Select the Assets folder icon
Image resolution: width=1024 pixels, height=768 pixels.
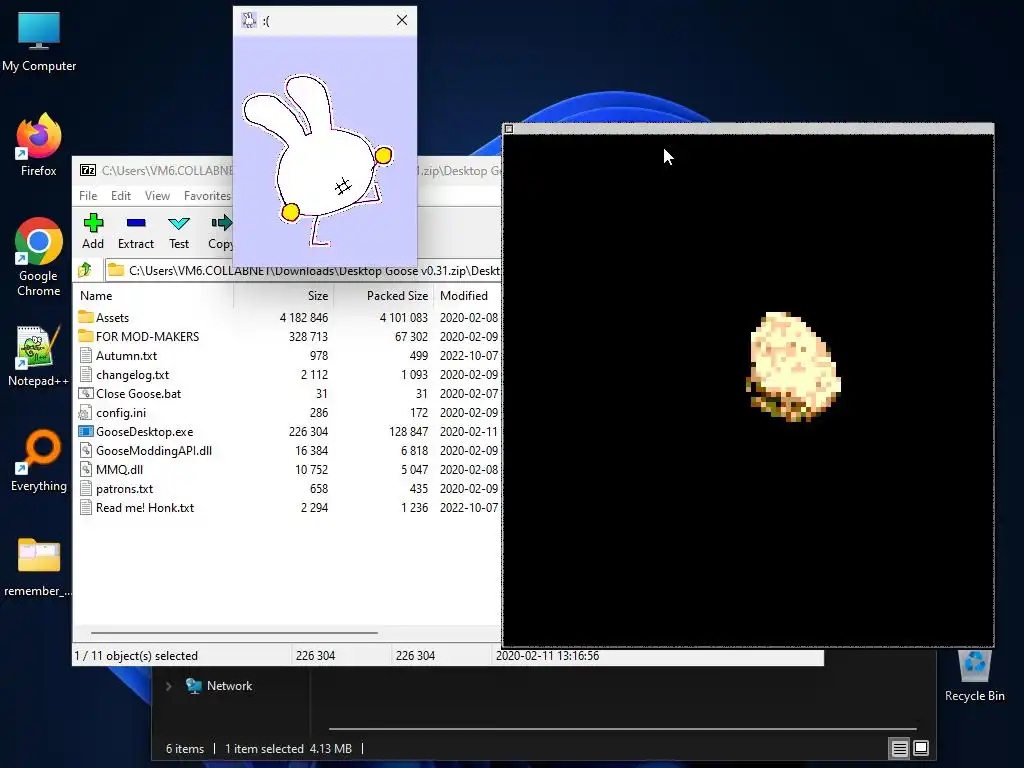pyautogui.click(x=86, y=317)
